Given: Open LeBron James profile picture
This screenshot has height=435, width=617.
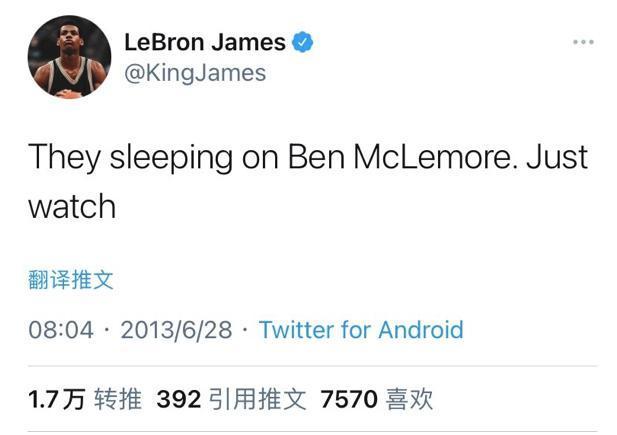Looking at the screenshot, I should [69, 57].
